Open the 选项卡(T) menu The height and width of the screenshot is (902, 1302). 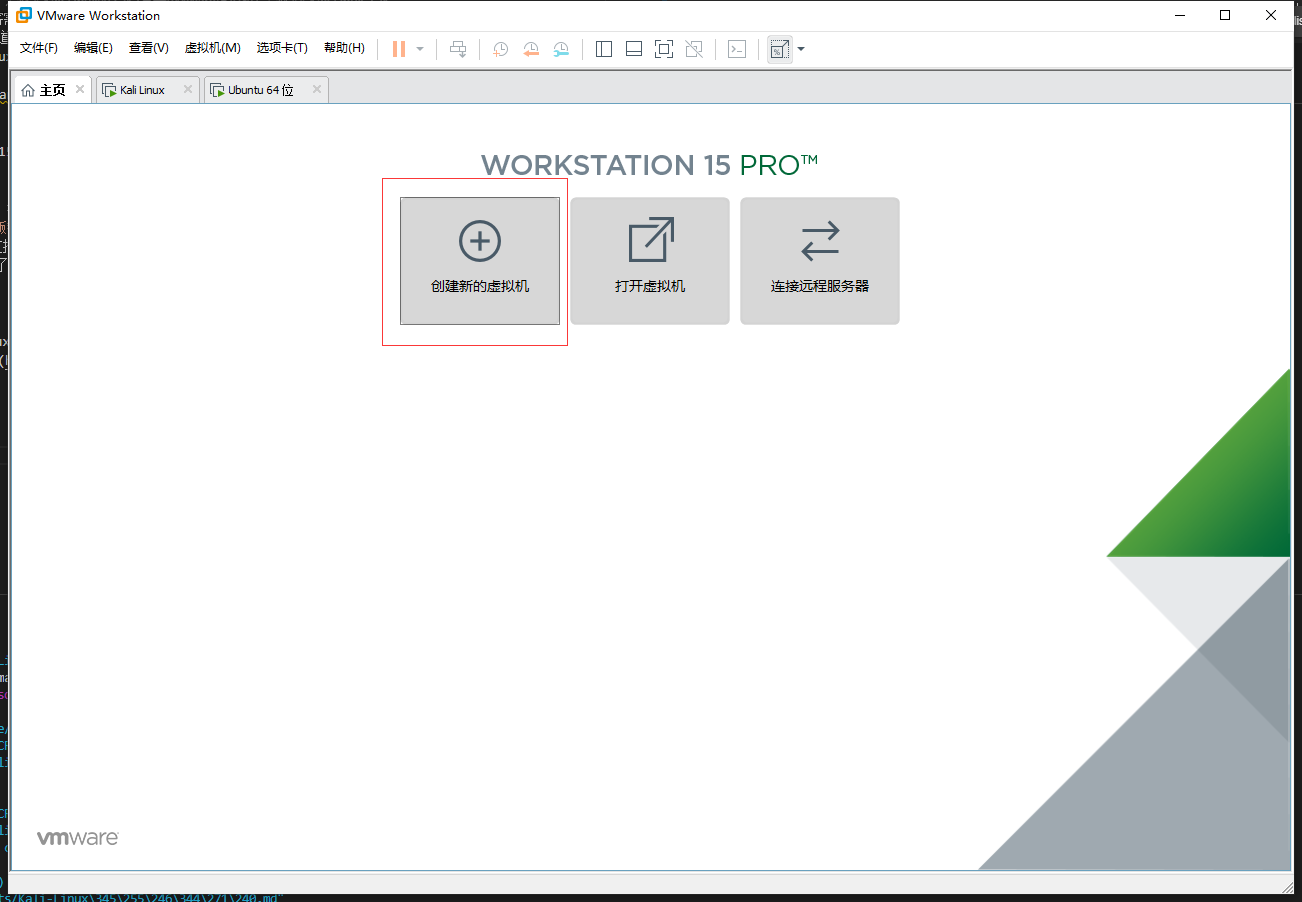[x=282, y=48]
